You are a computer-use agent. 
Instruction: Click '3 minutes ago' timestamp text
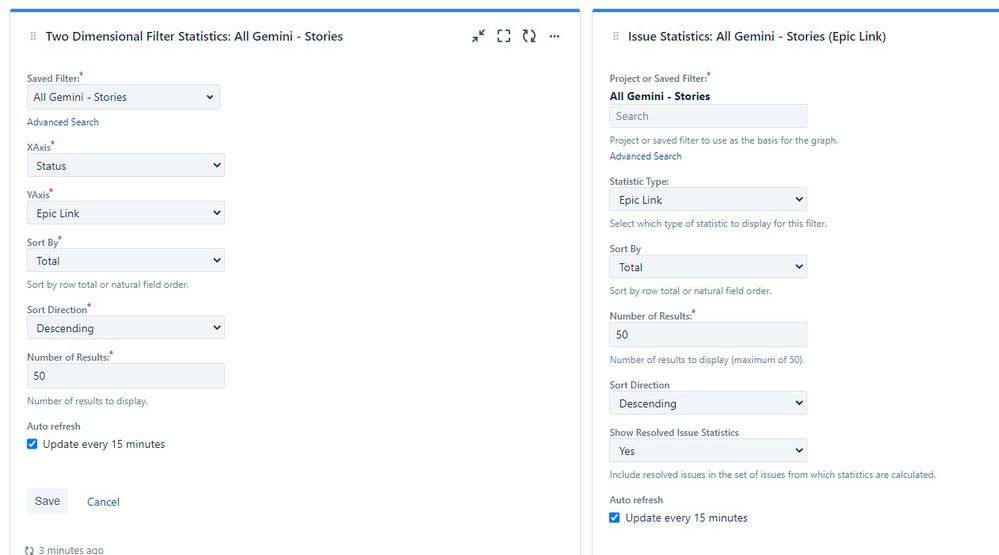(71, 550)
